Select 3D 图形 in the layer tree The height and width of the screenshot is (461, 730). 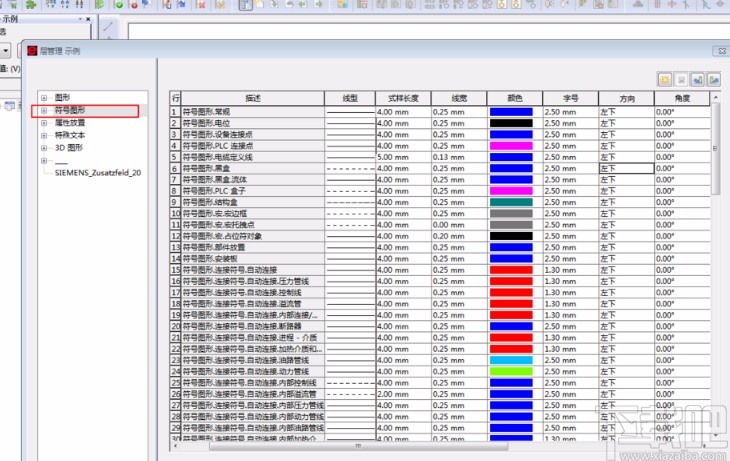pos(69,148)
